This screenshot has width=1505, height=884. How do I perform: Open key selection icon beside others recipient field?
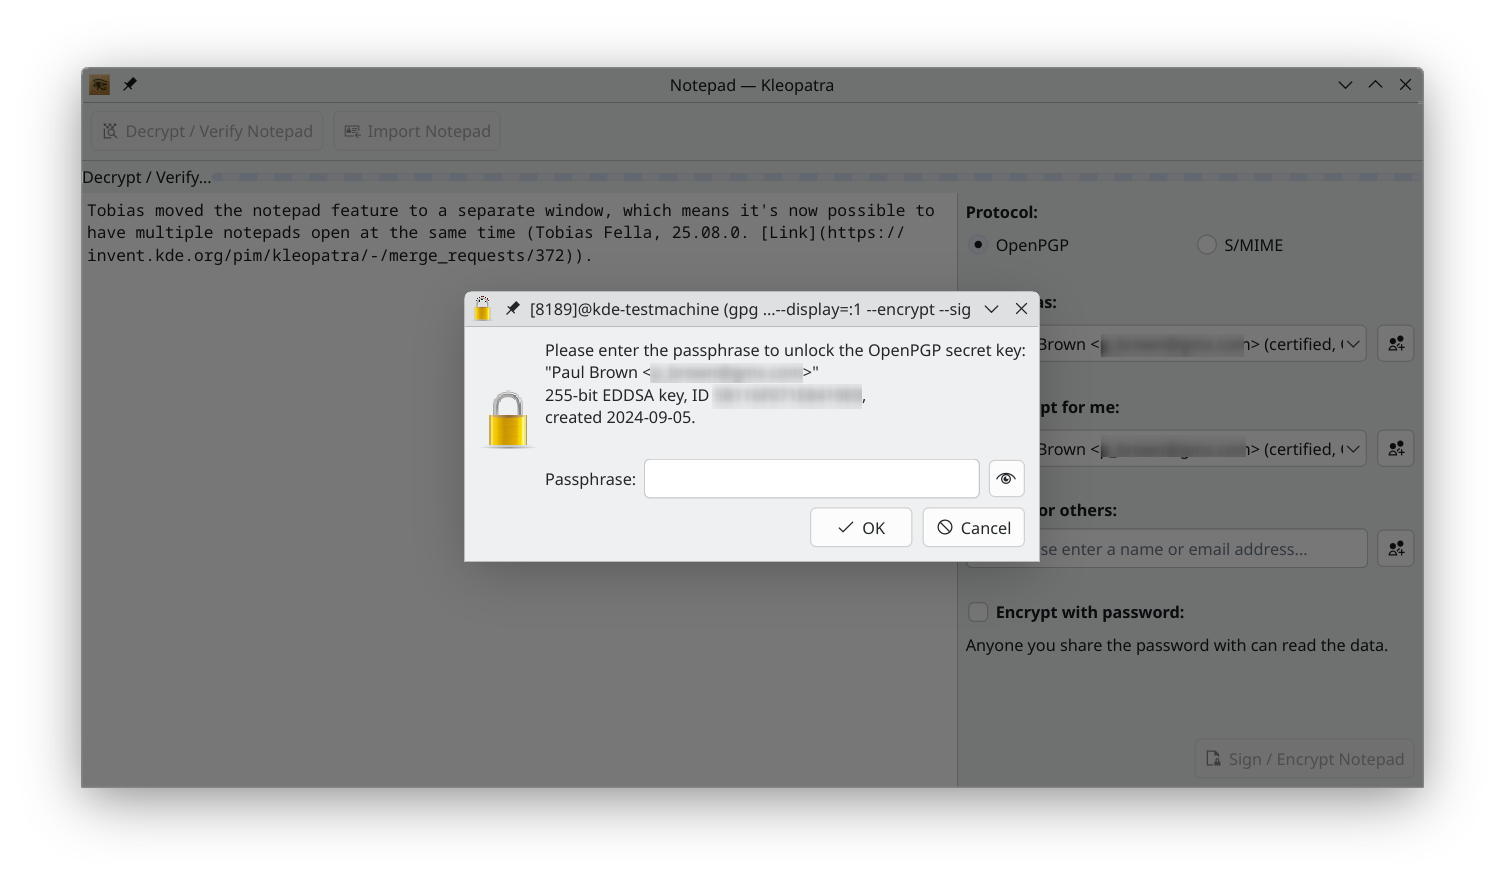(1396, 548)
